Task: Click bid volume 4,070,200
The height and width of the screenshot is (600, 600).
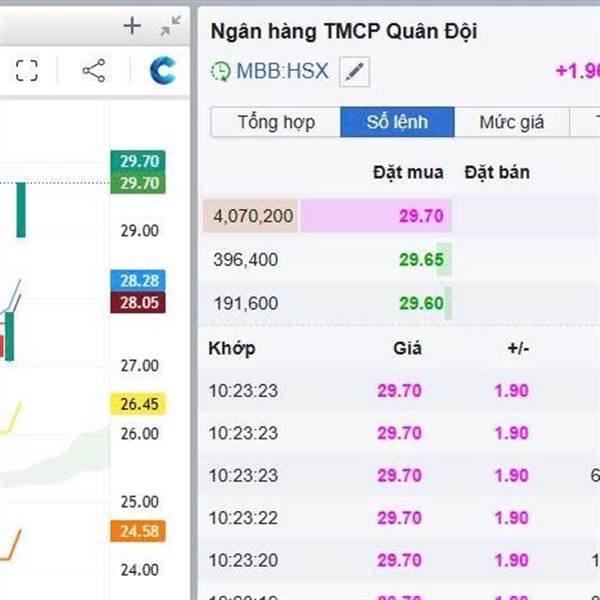Action: (x=253, y=216)
